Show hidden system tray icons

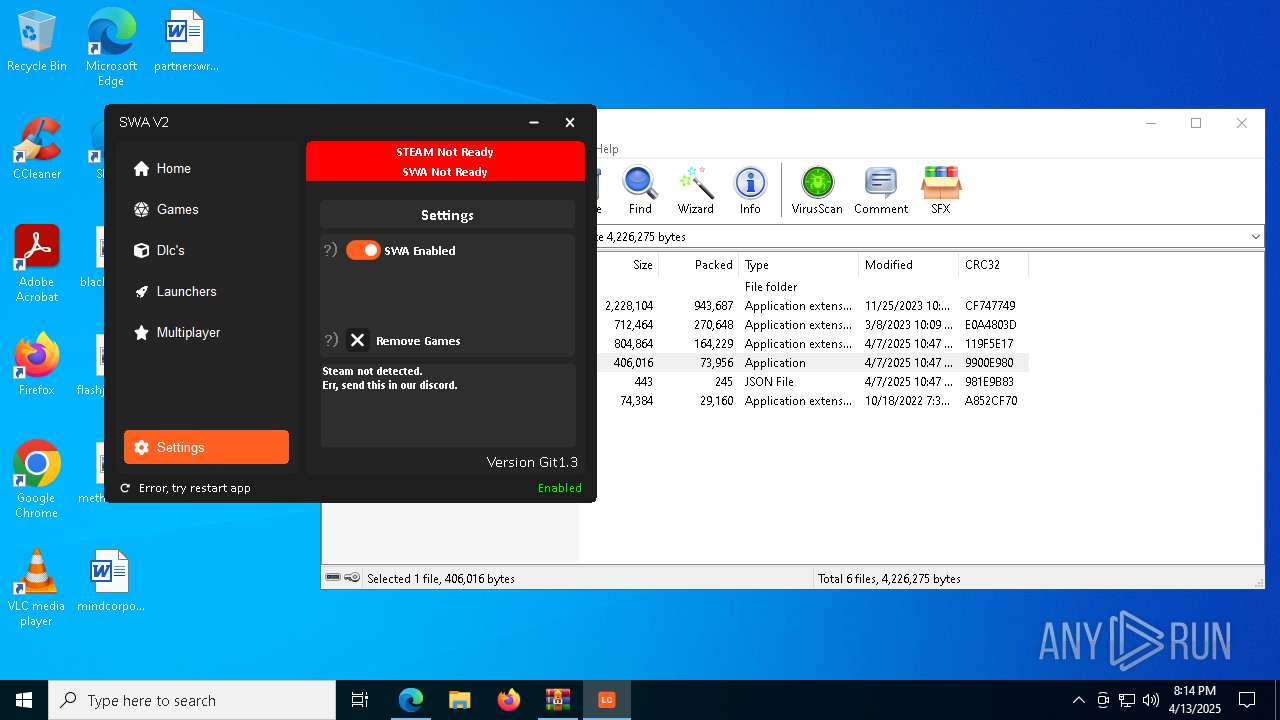[1078, 700]
